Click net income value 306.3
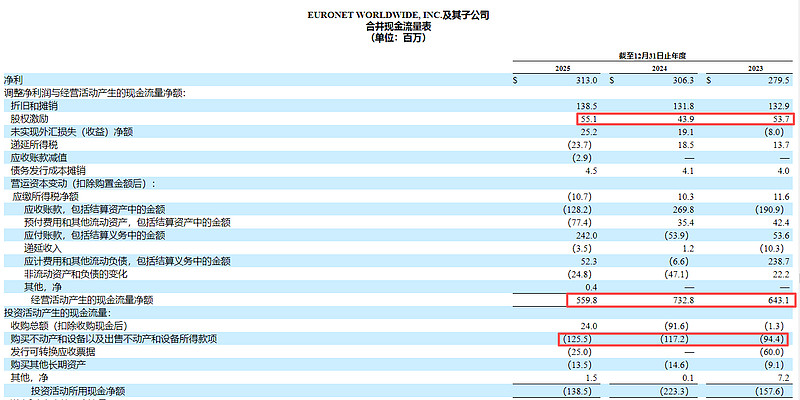This screenshot has height=400, width=800. [x=683, y=80]
